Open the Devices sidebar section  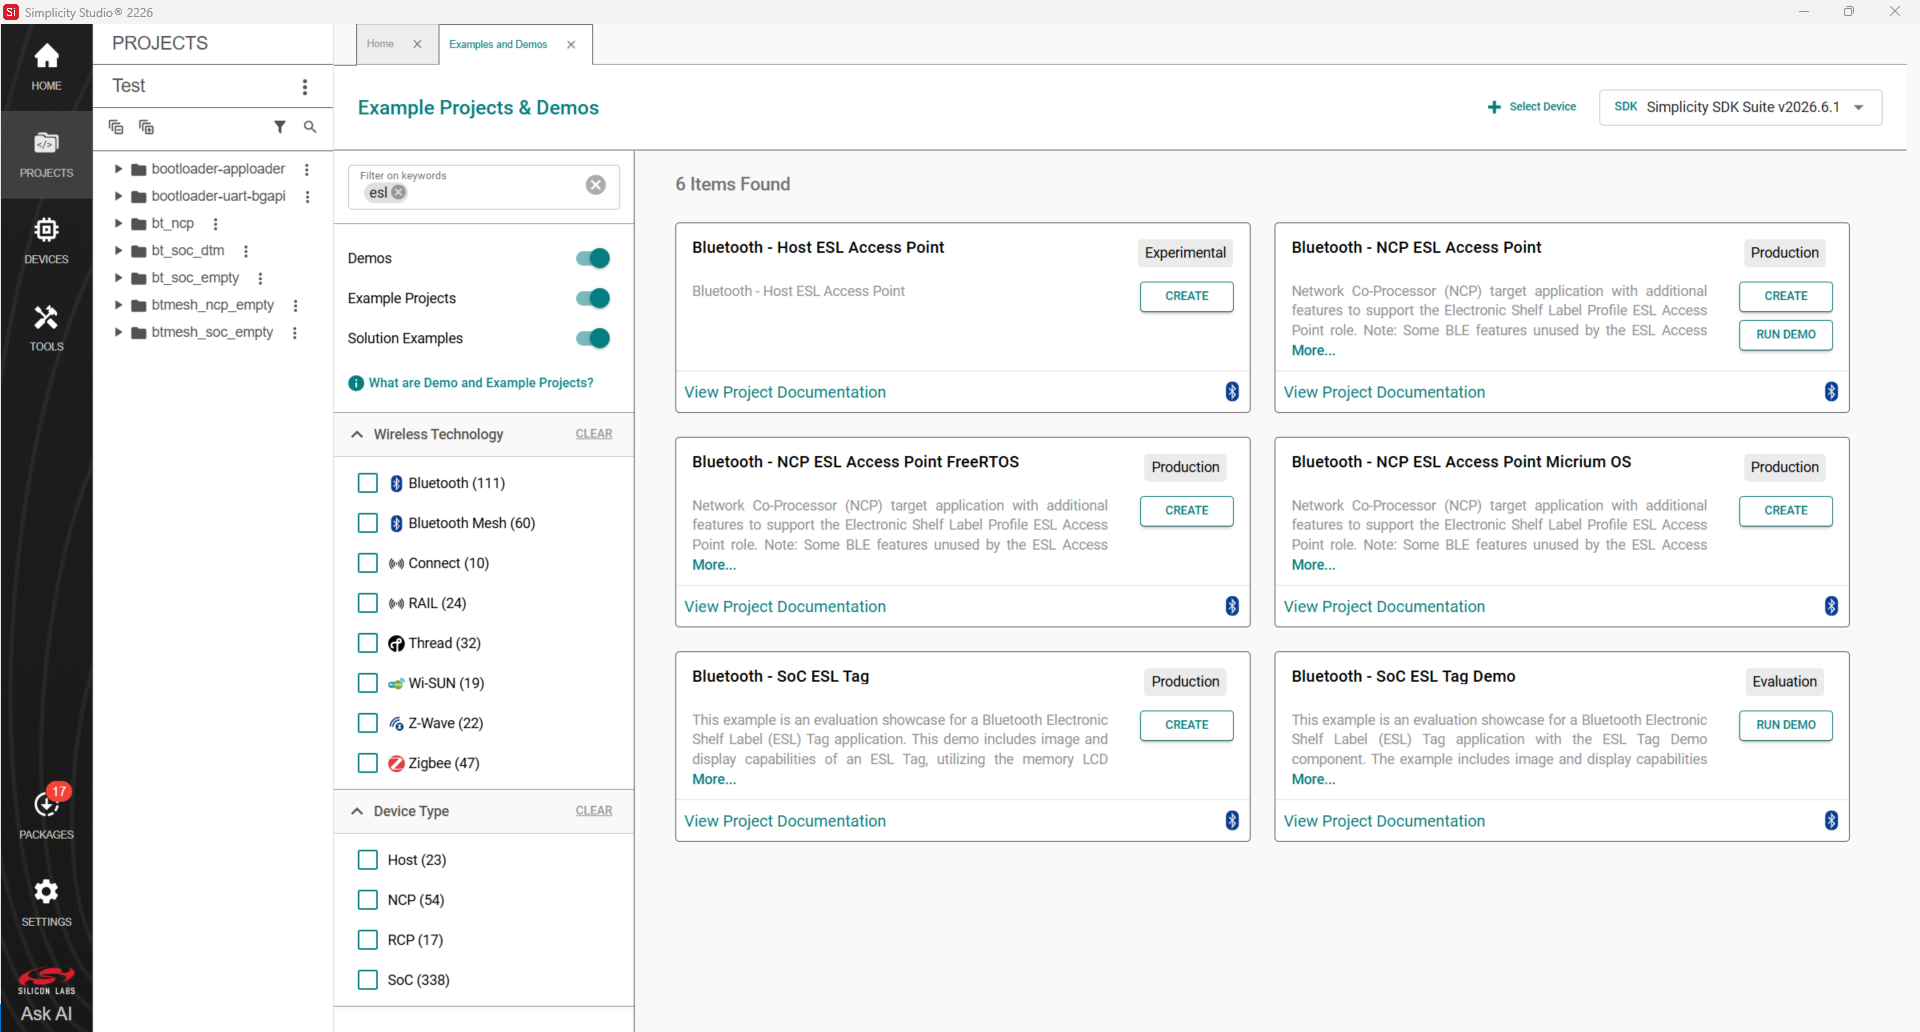click(x=46, y=241)
